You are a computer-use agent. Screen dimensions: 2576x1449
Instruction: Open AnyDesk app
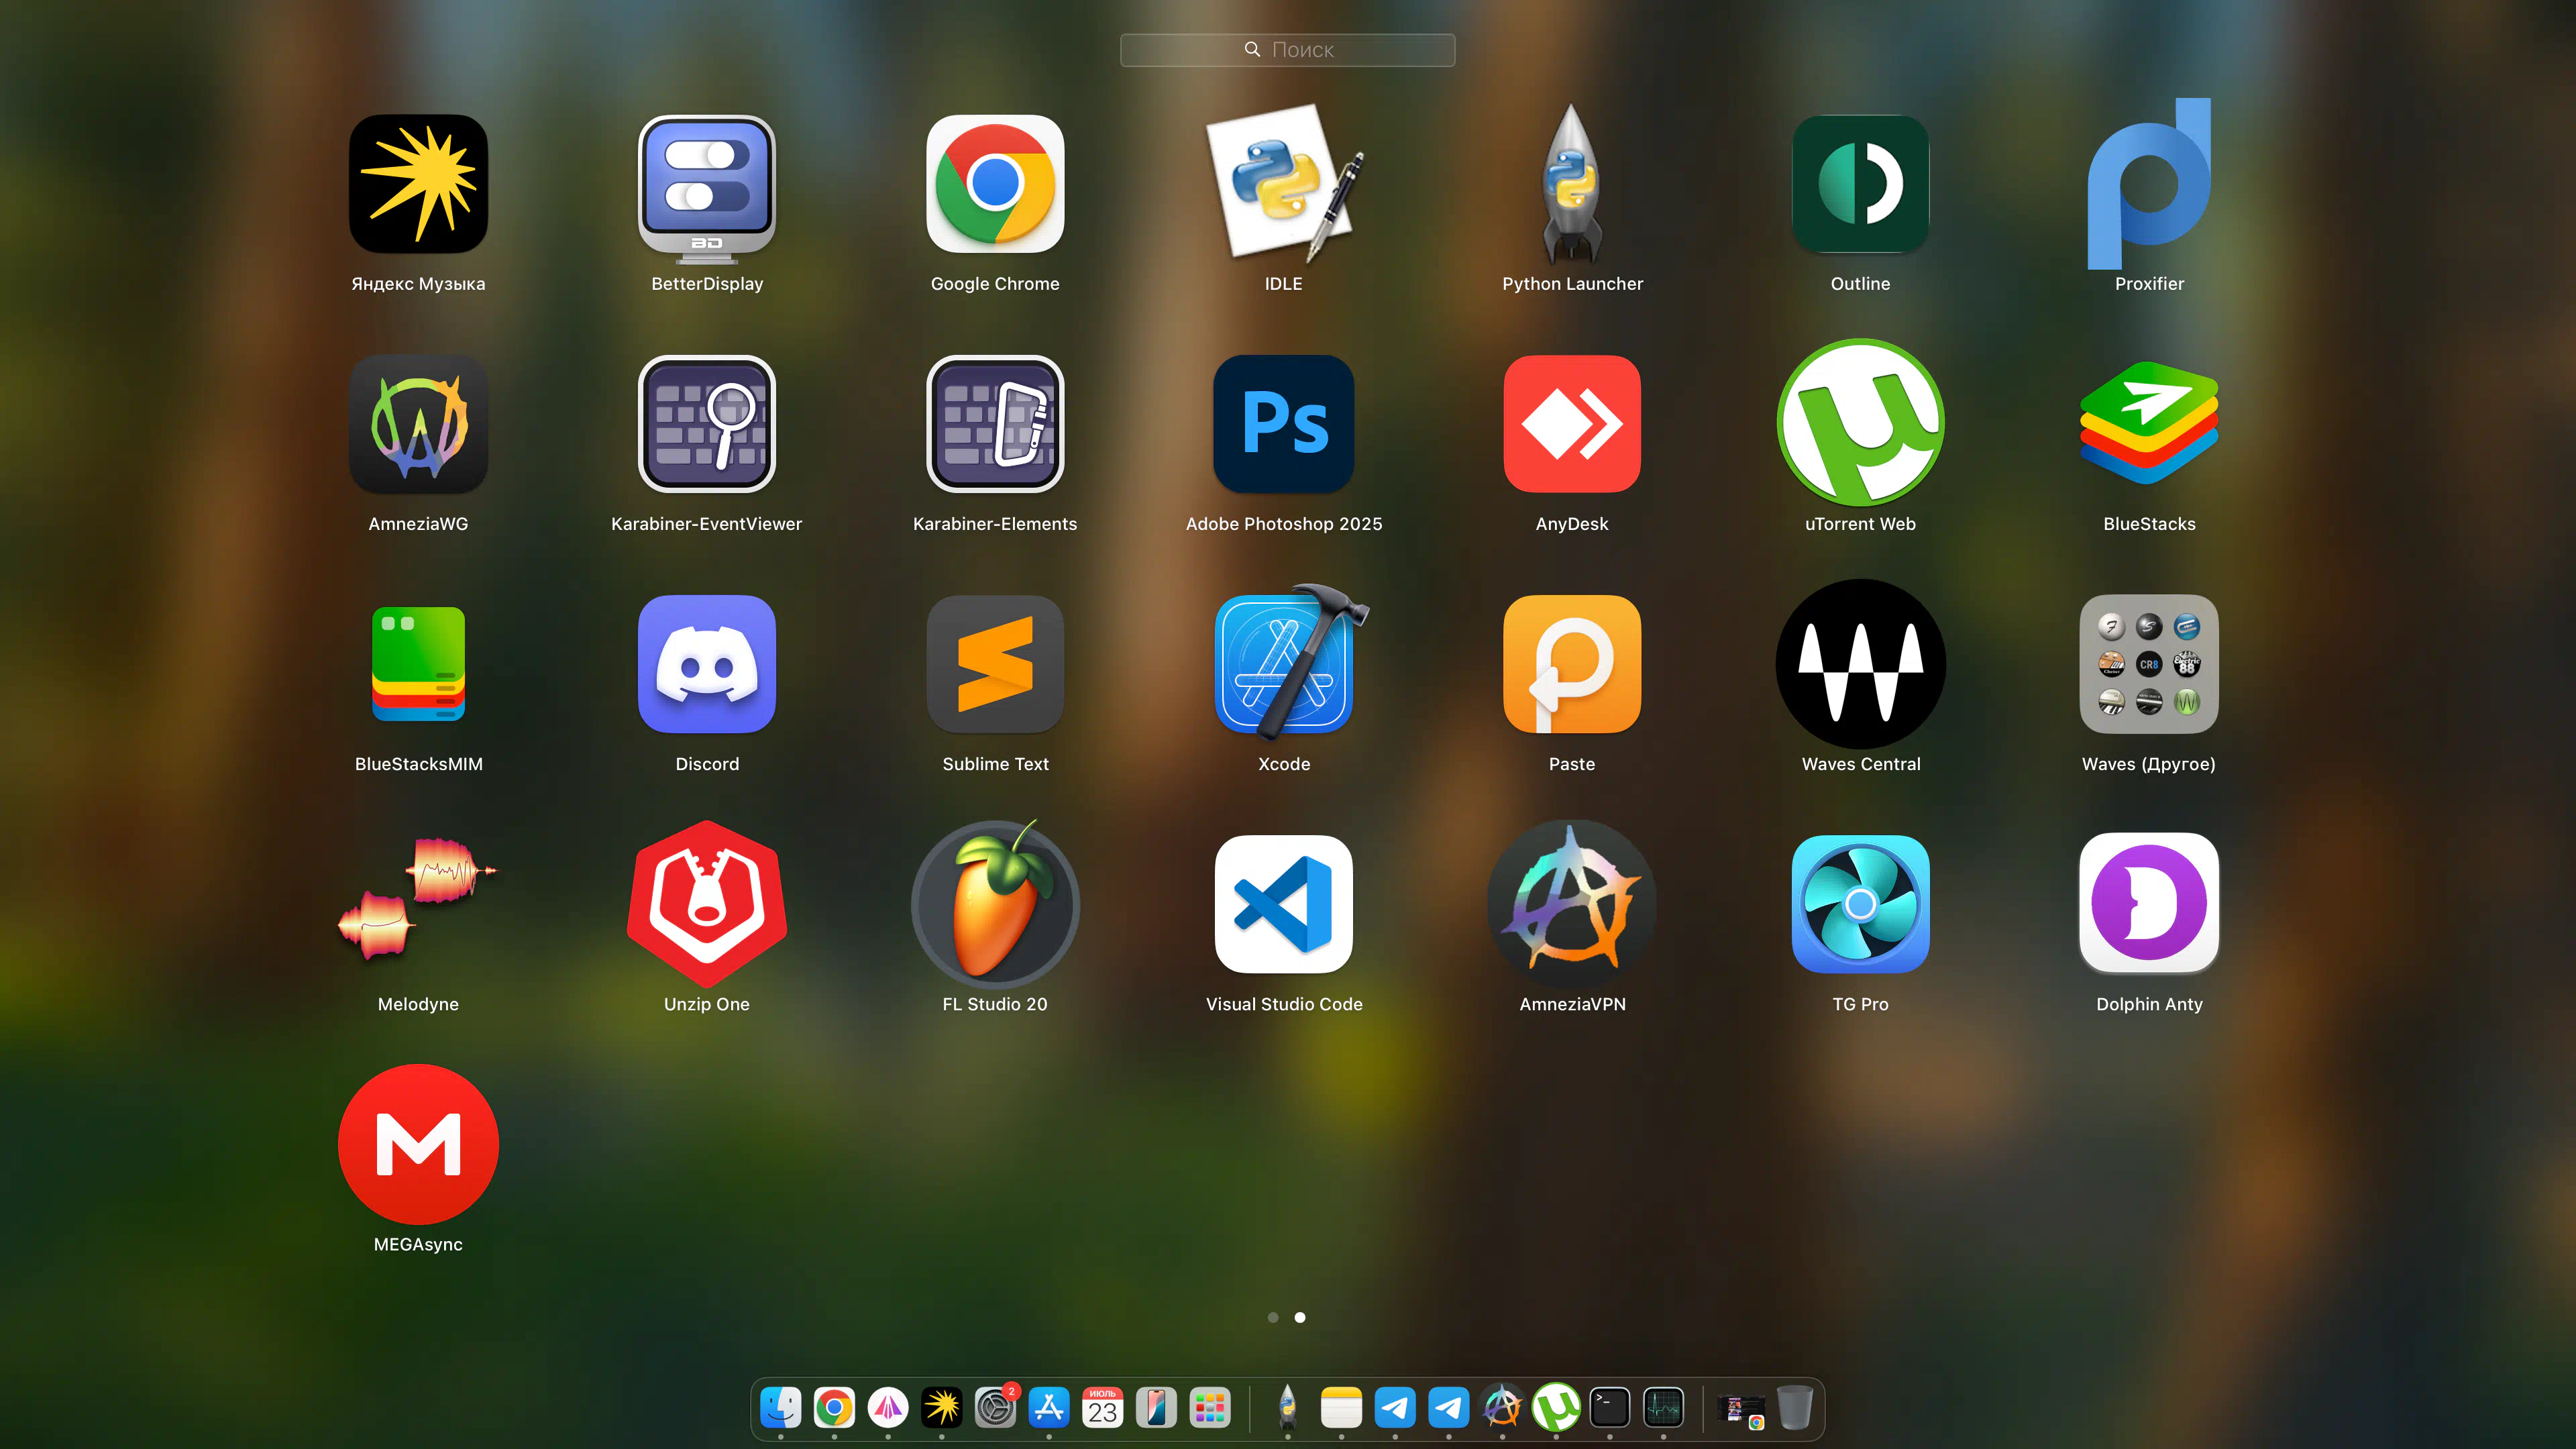(x=1572, y=424)
